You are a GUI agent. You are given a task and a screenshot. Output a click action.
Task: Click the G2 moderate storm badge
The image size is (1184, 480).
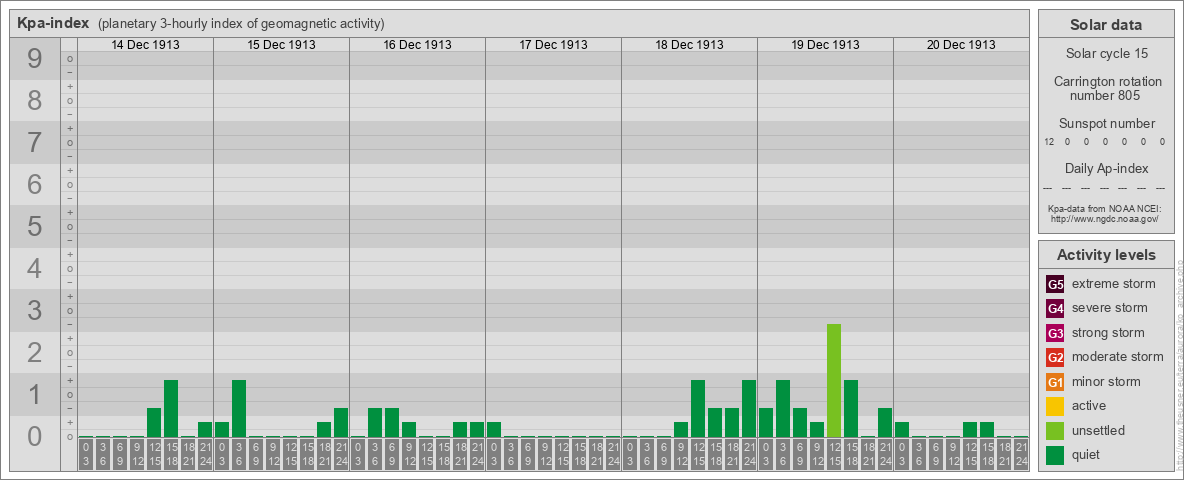[1056, 357]
